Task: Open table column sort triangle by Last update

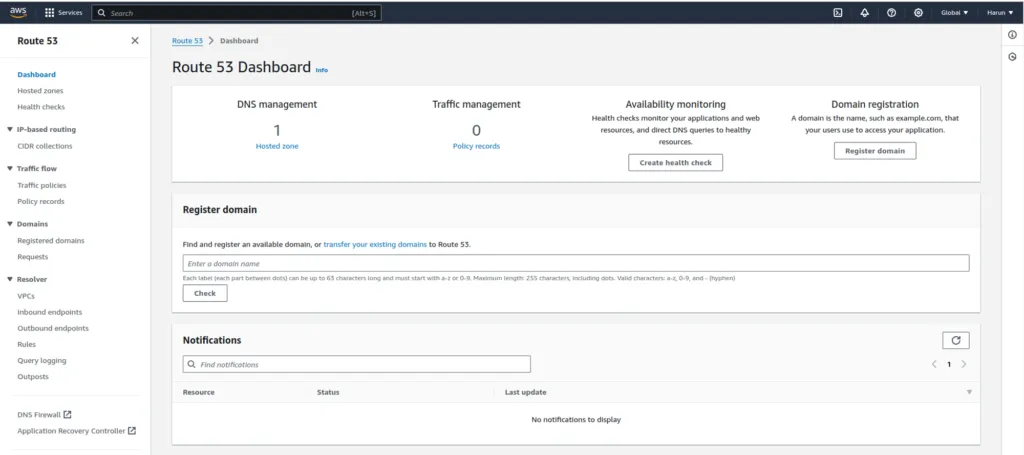Action: coord(969,392)
